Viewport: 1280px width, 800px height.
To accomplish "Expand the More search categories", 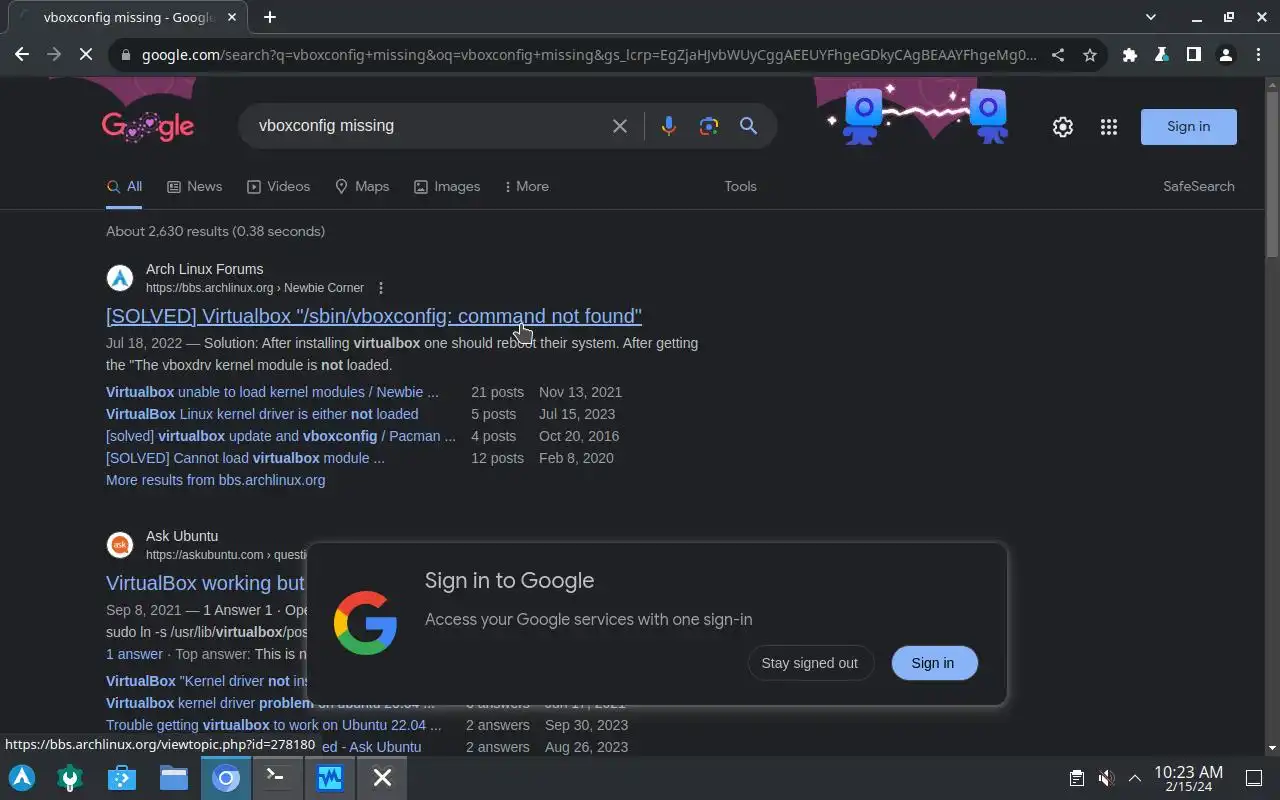I will (526, 187).
